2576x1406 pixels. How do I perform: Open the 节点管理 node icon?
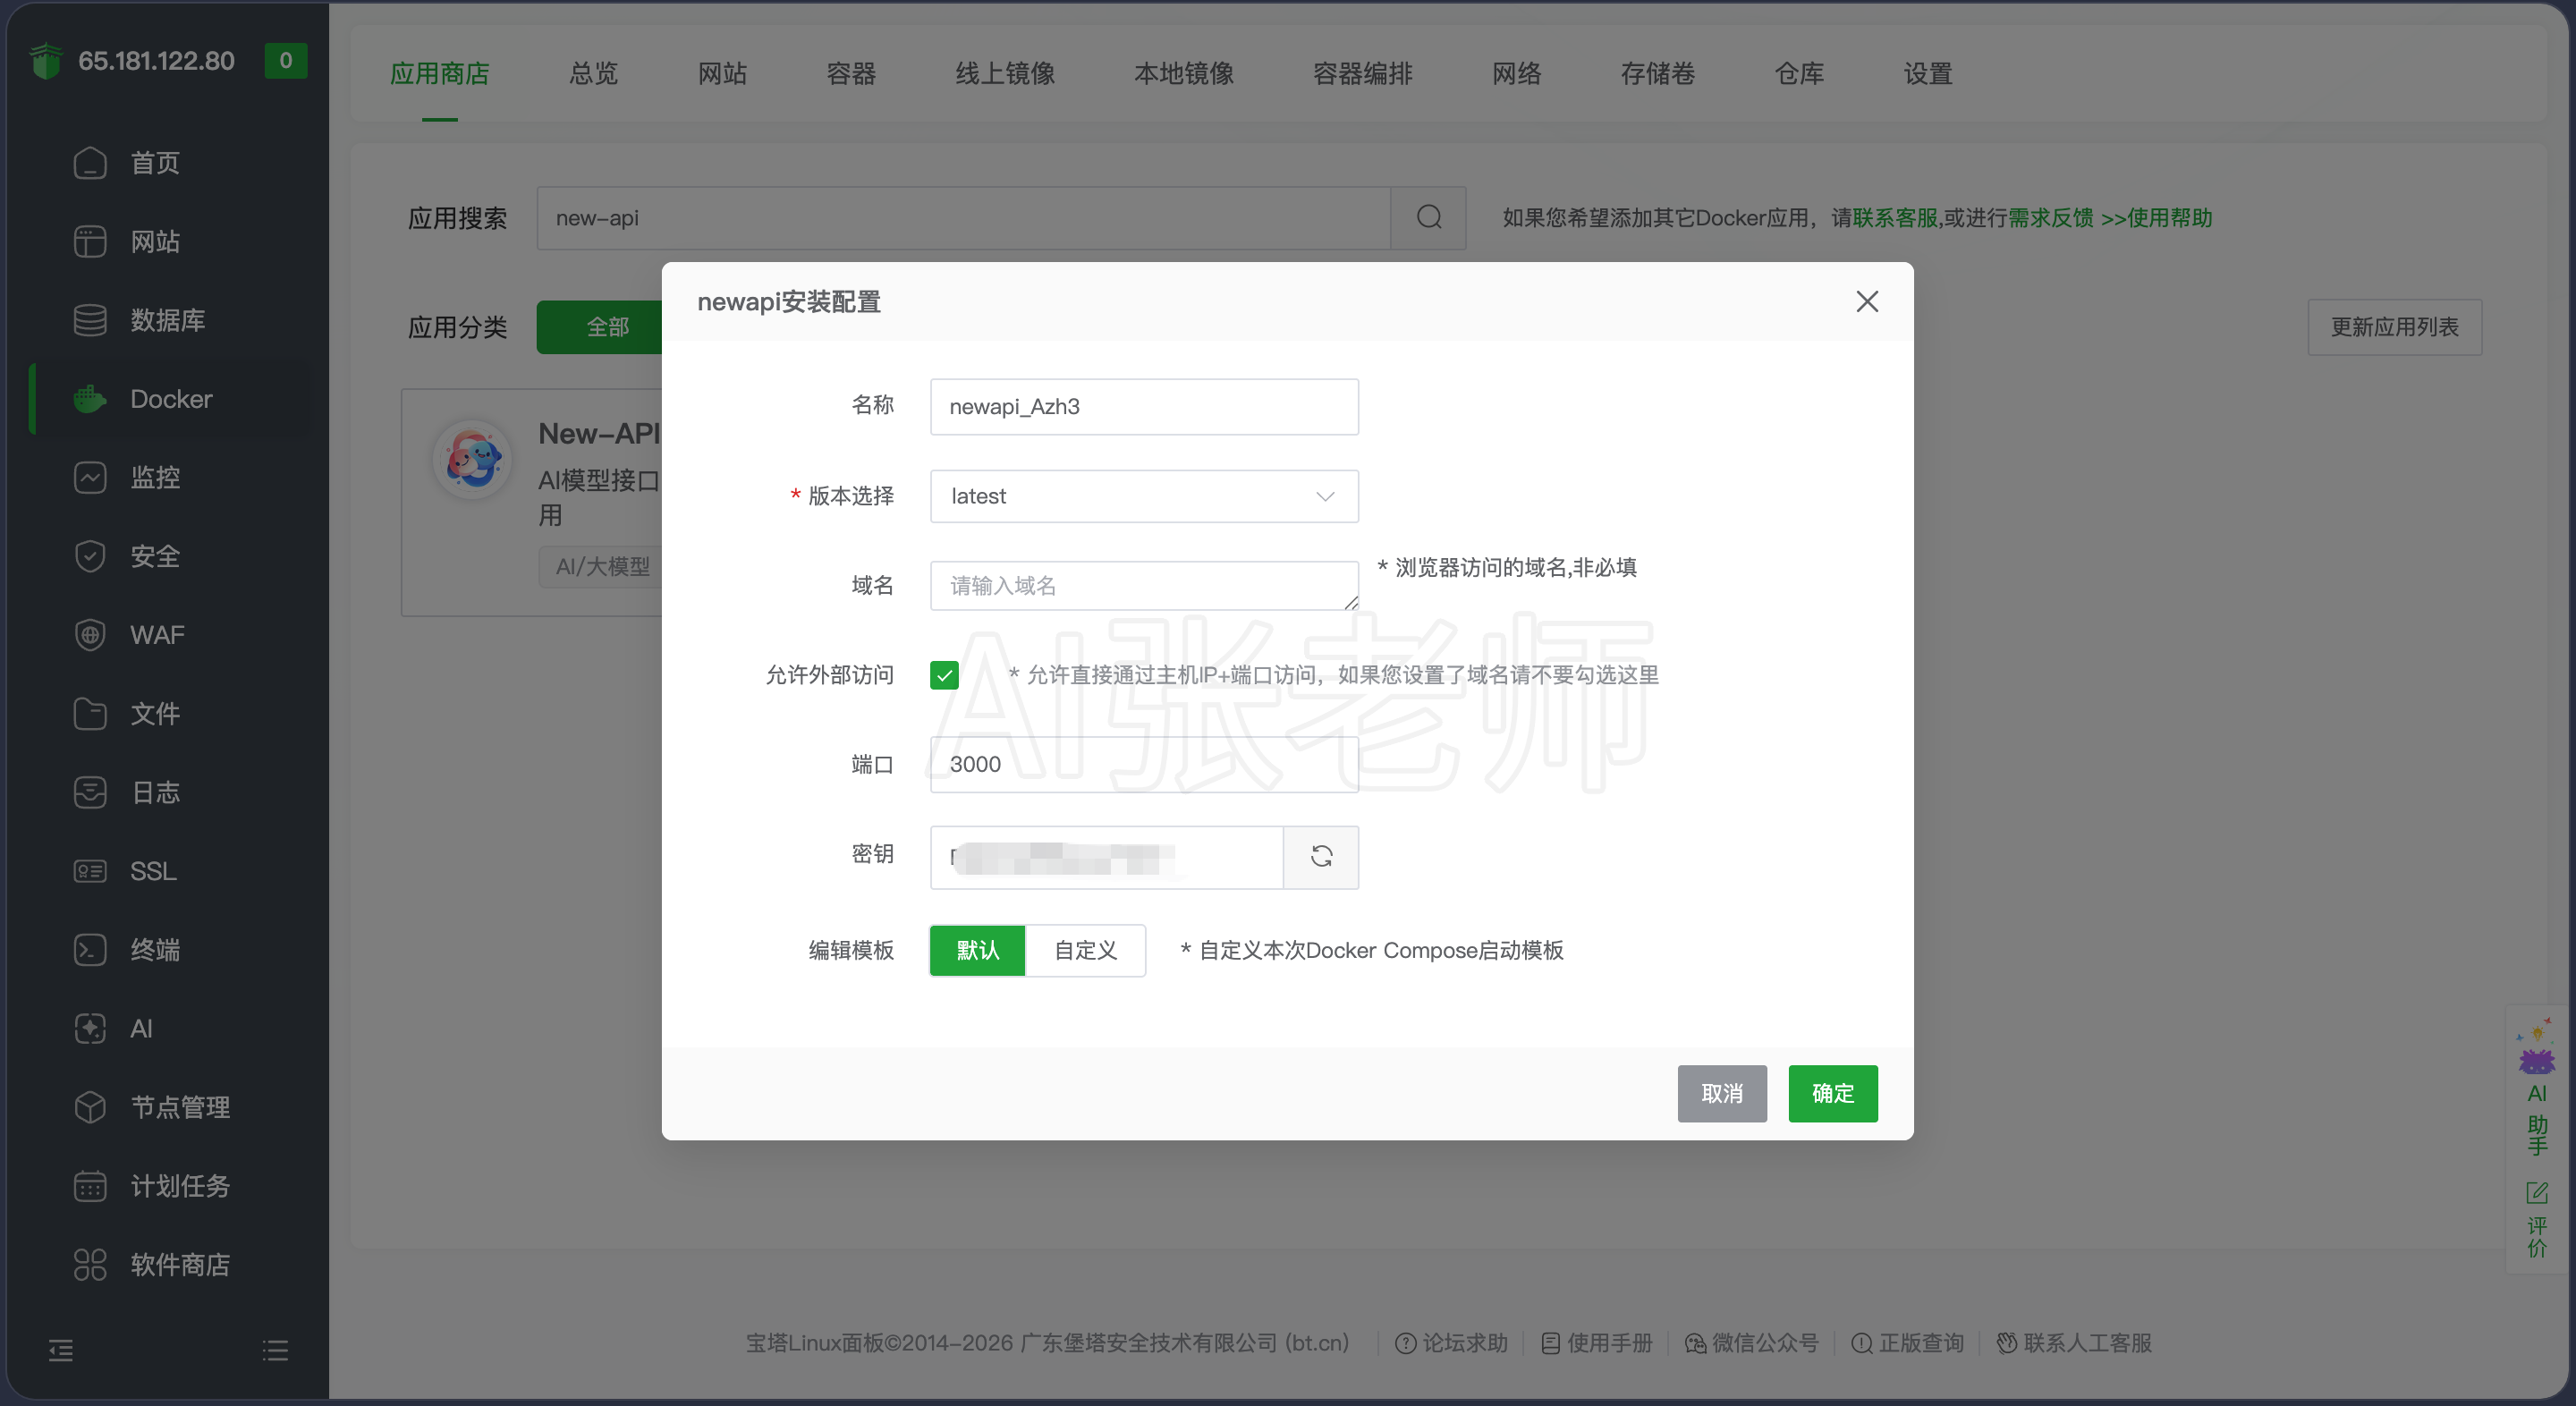(90, 1107)
